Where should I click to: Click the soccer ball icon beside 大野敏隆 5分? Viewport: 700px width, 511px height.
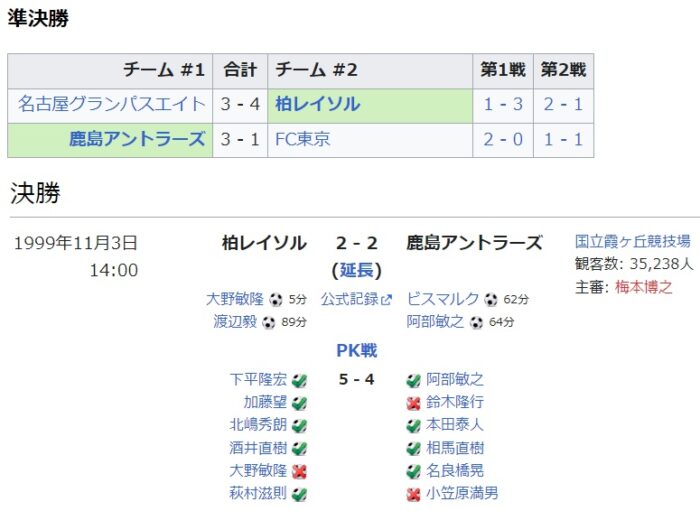click(x=276, y=299)
